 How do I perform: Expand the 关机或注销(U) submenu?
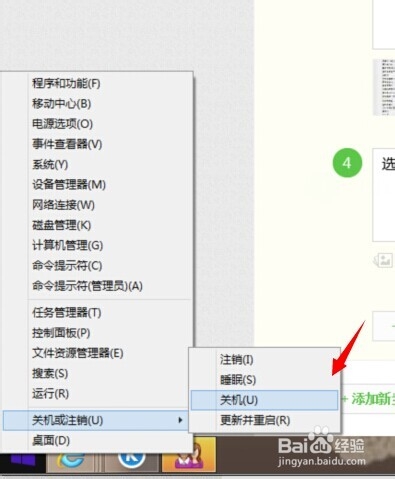[x=96, y=420]
